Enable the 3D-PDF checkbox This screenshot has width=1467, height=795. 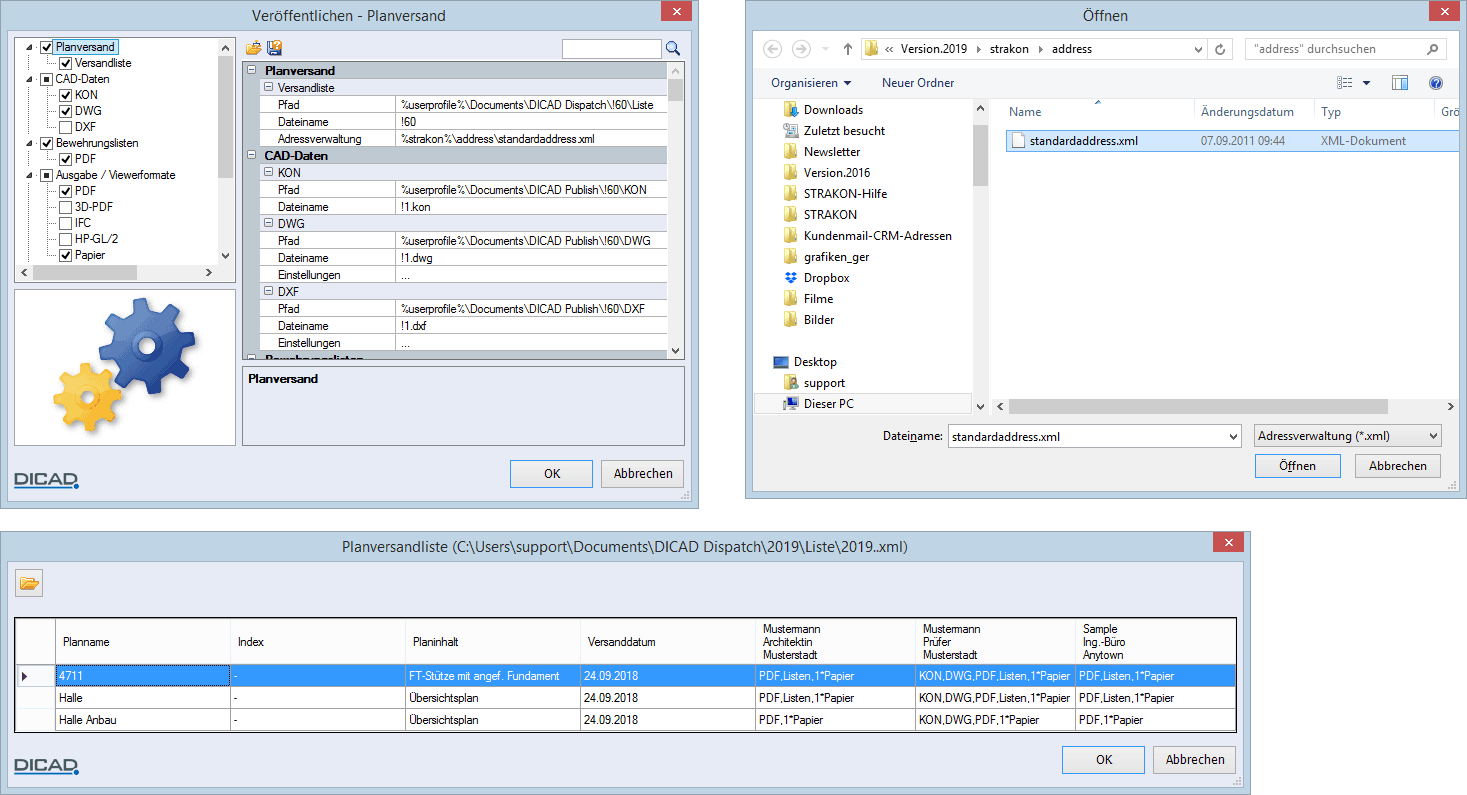tap(66, 207)
